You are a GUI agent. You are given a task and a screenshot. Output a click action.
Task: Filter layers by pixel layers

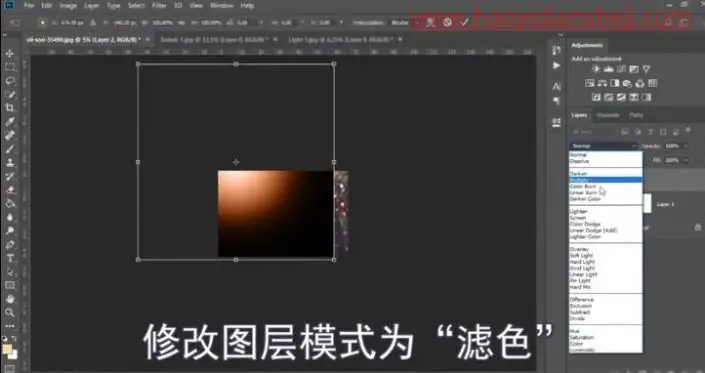coord(625,132)
